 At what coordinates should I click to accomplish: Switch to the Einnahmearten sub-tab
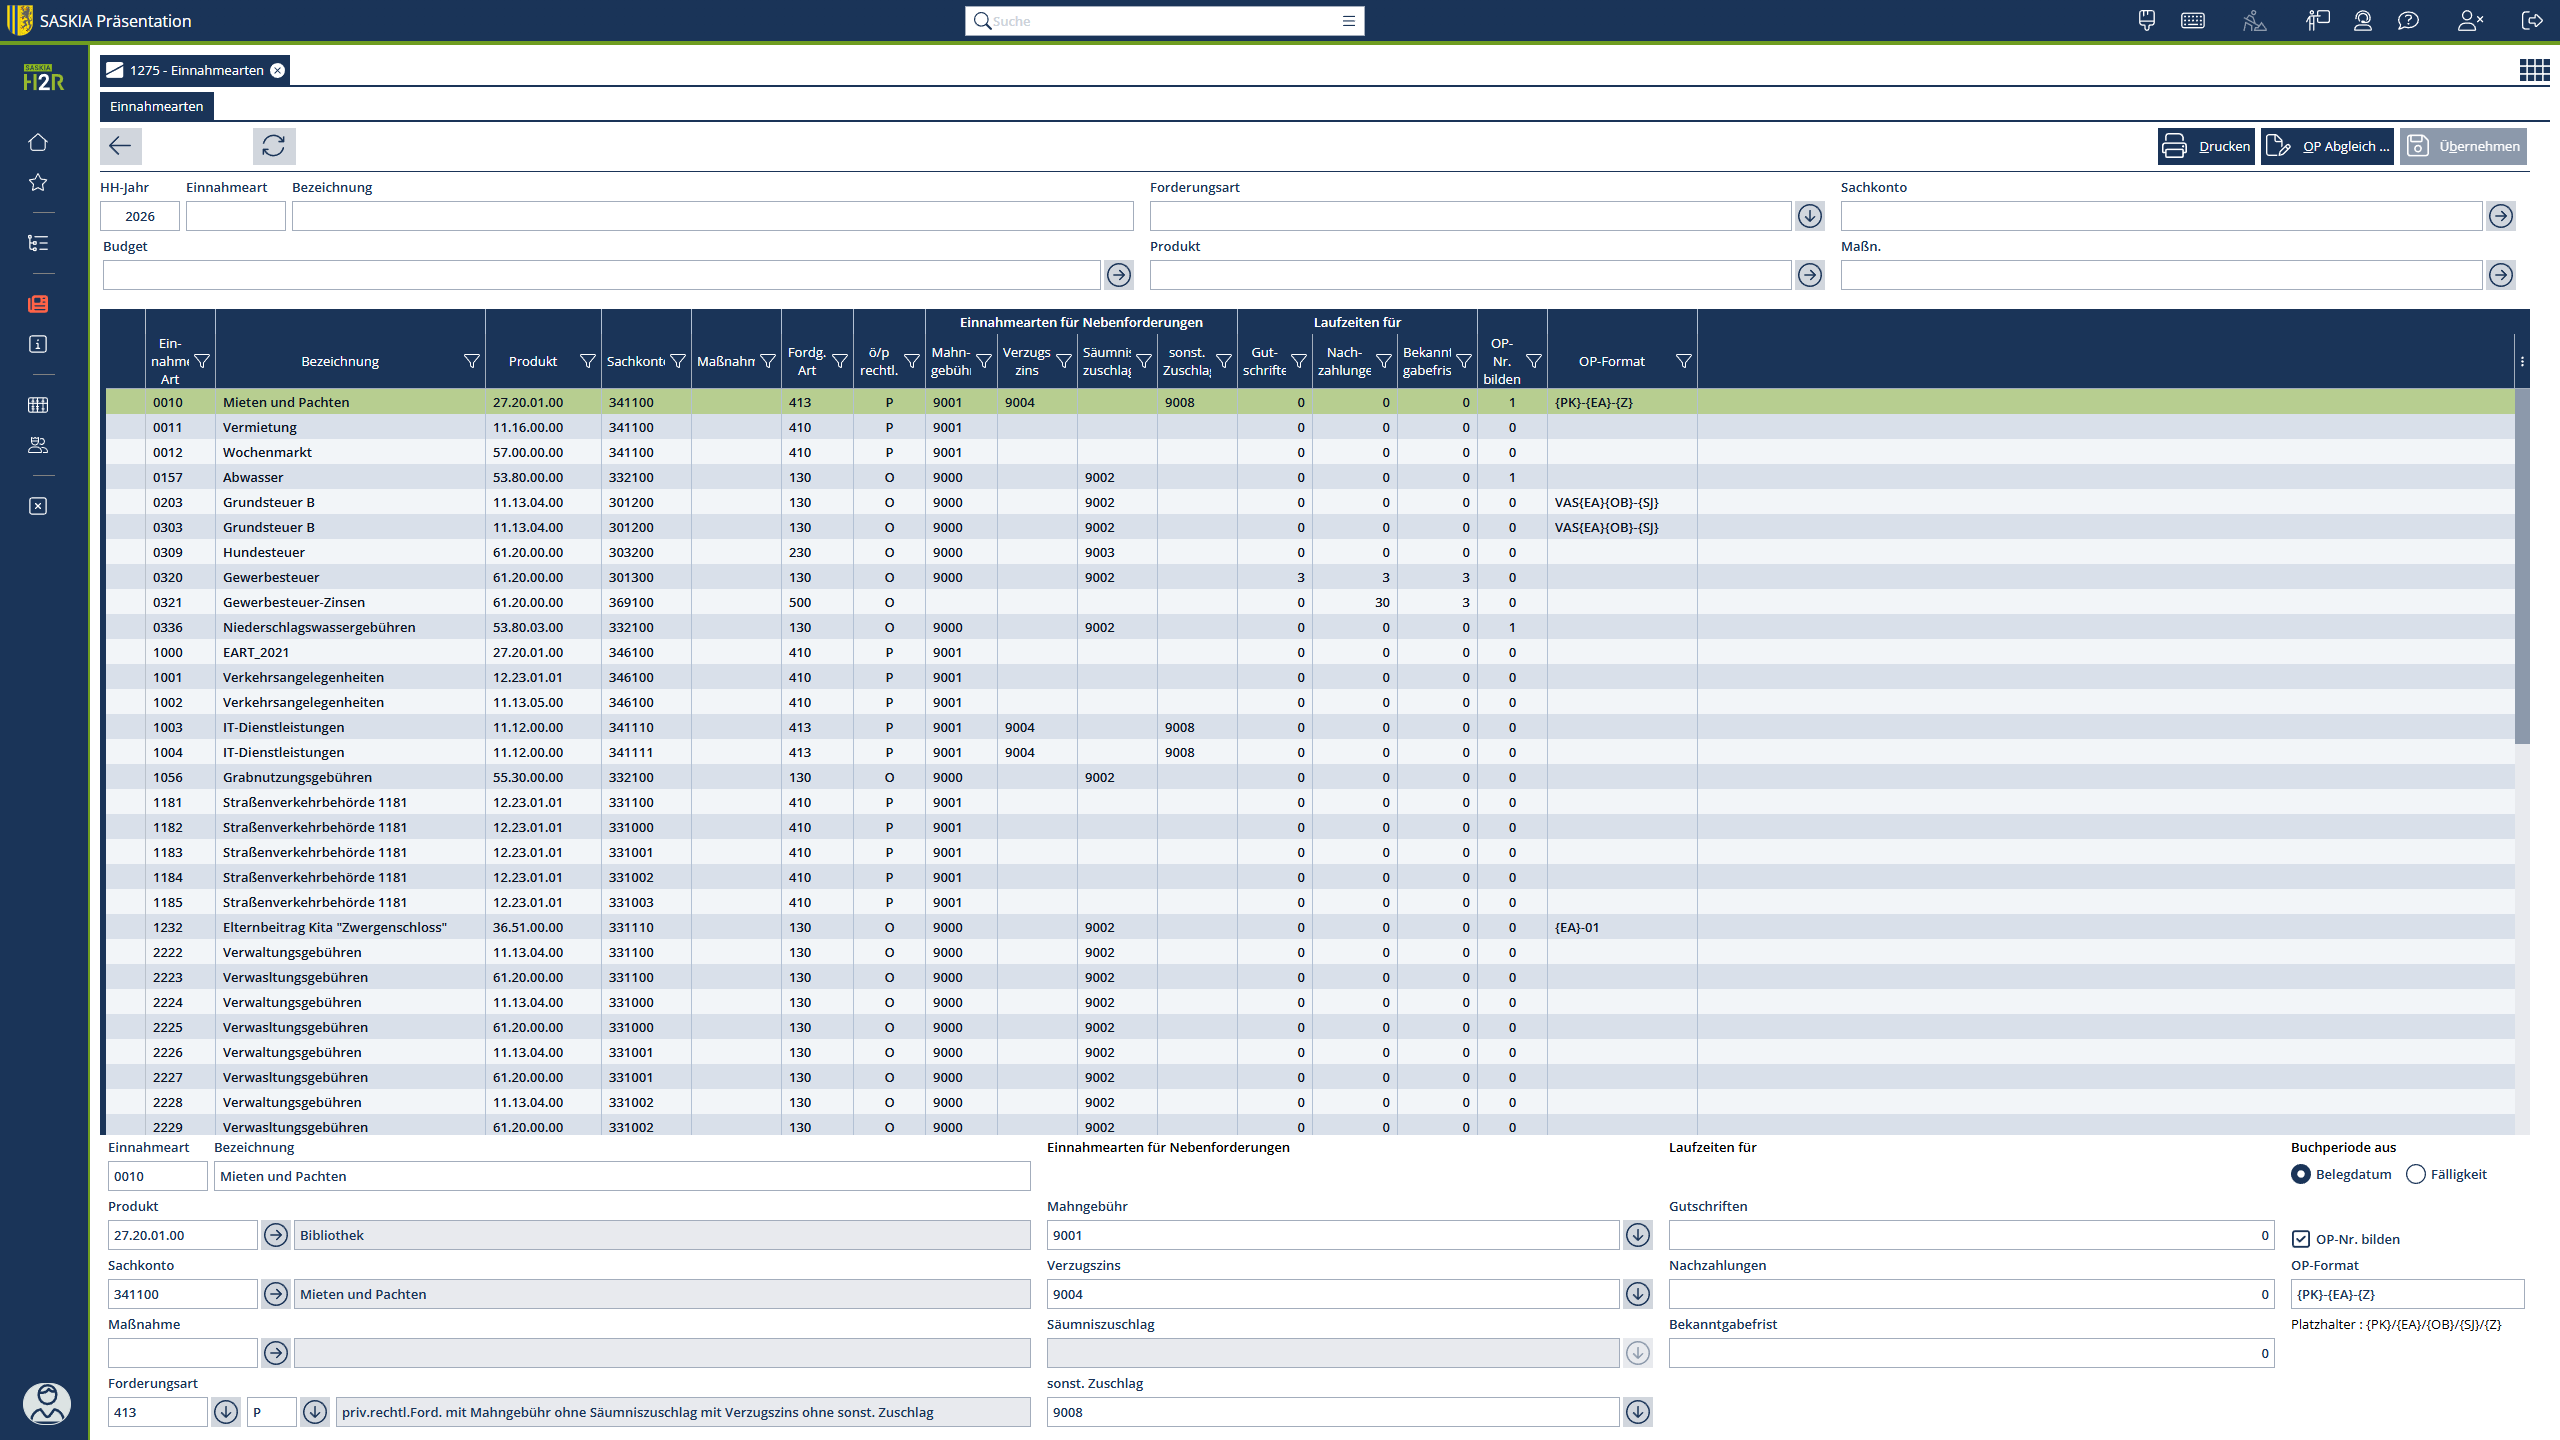pos(156,106)
